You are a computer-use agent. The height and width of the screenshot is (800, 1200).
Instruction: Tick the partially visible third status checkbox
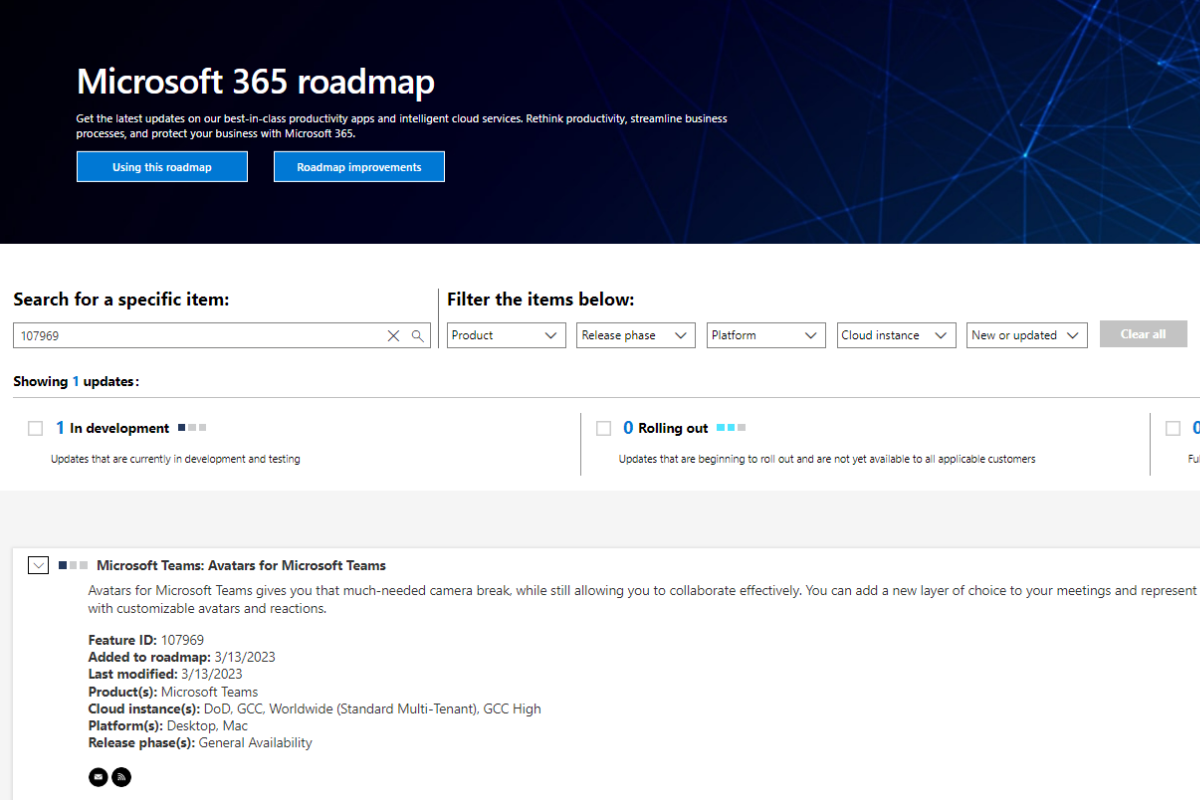[1173, 428]
